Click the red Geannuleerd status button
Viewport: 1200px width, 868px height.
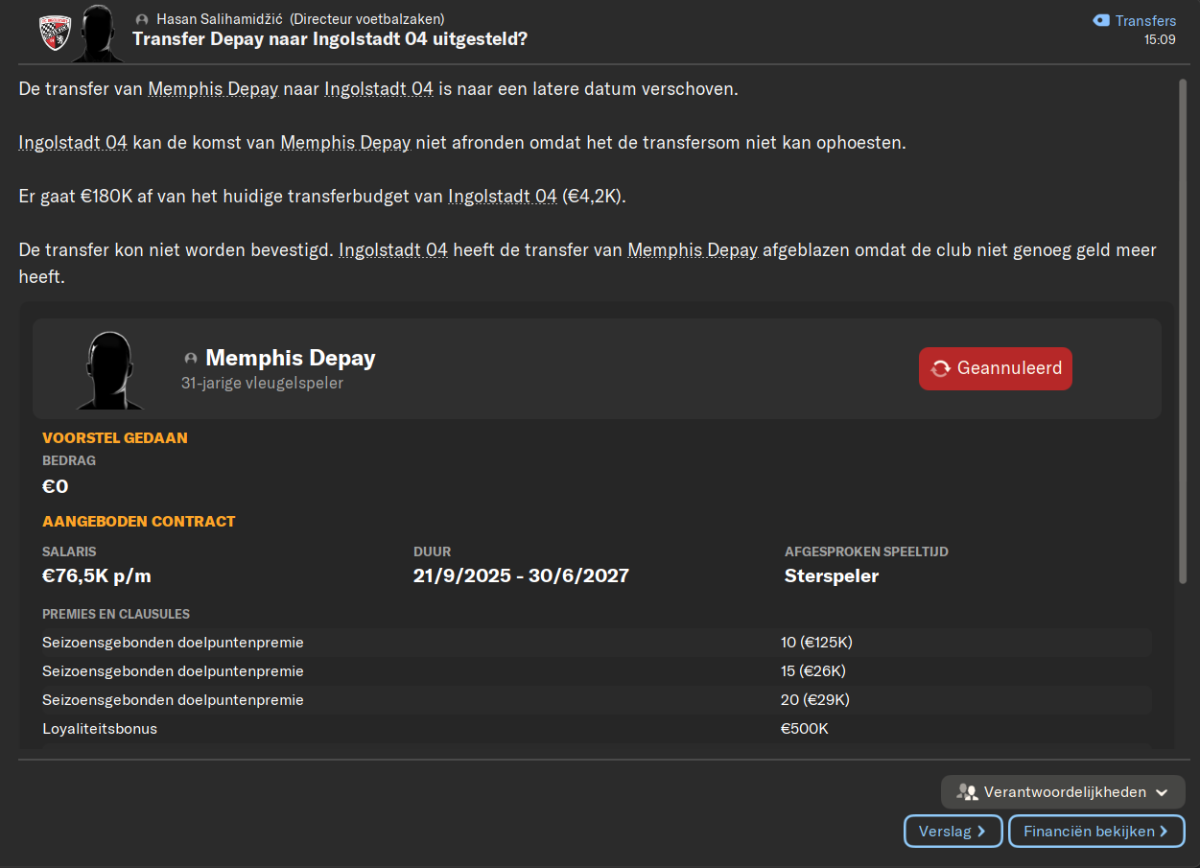point(996,368)
